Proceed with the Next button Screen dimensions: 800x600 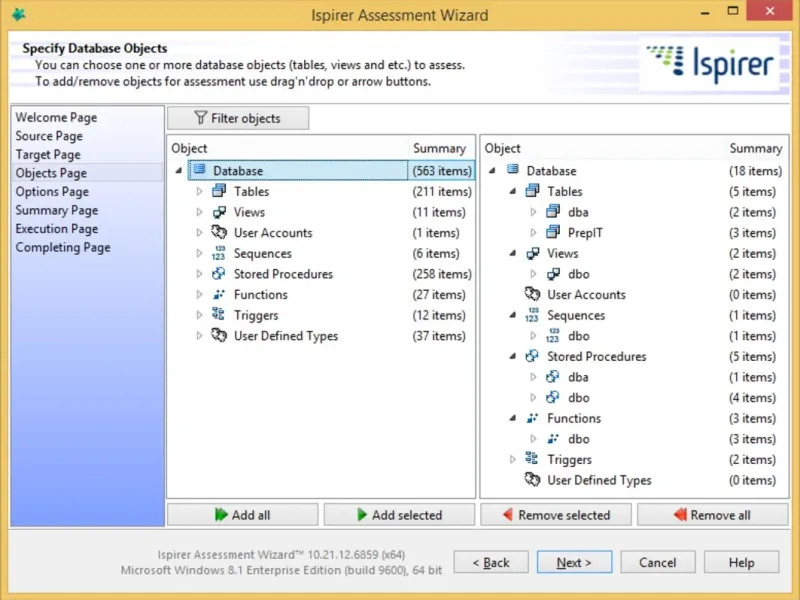(574, 562)
